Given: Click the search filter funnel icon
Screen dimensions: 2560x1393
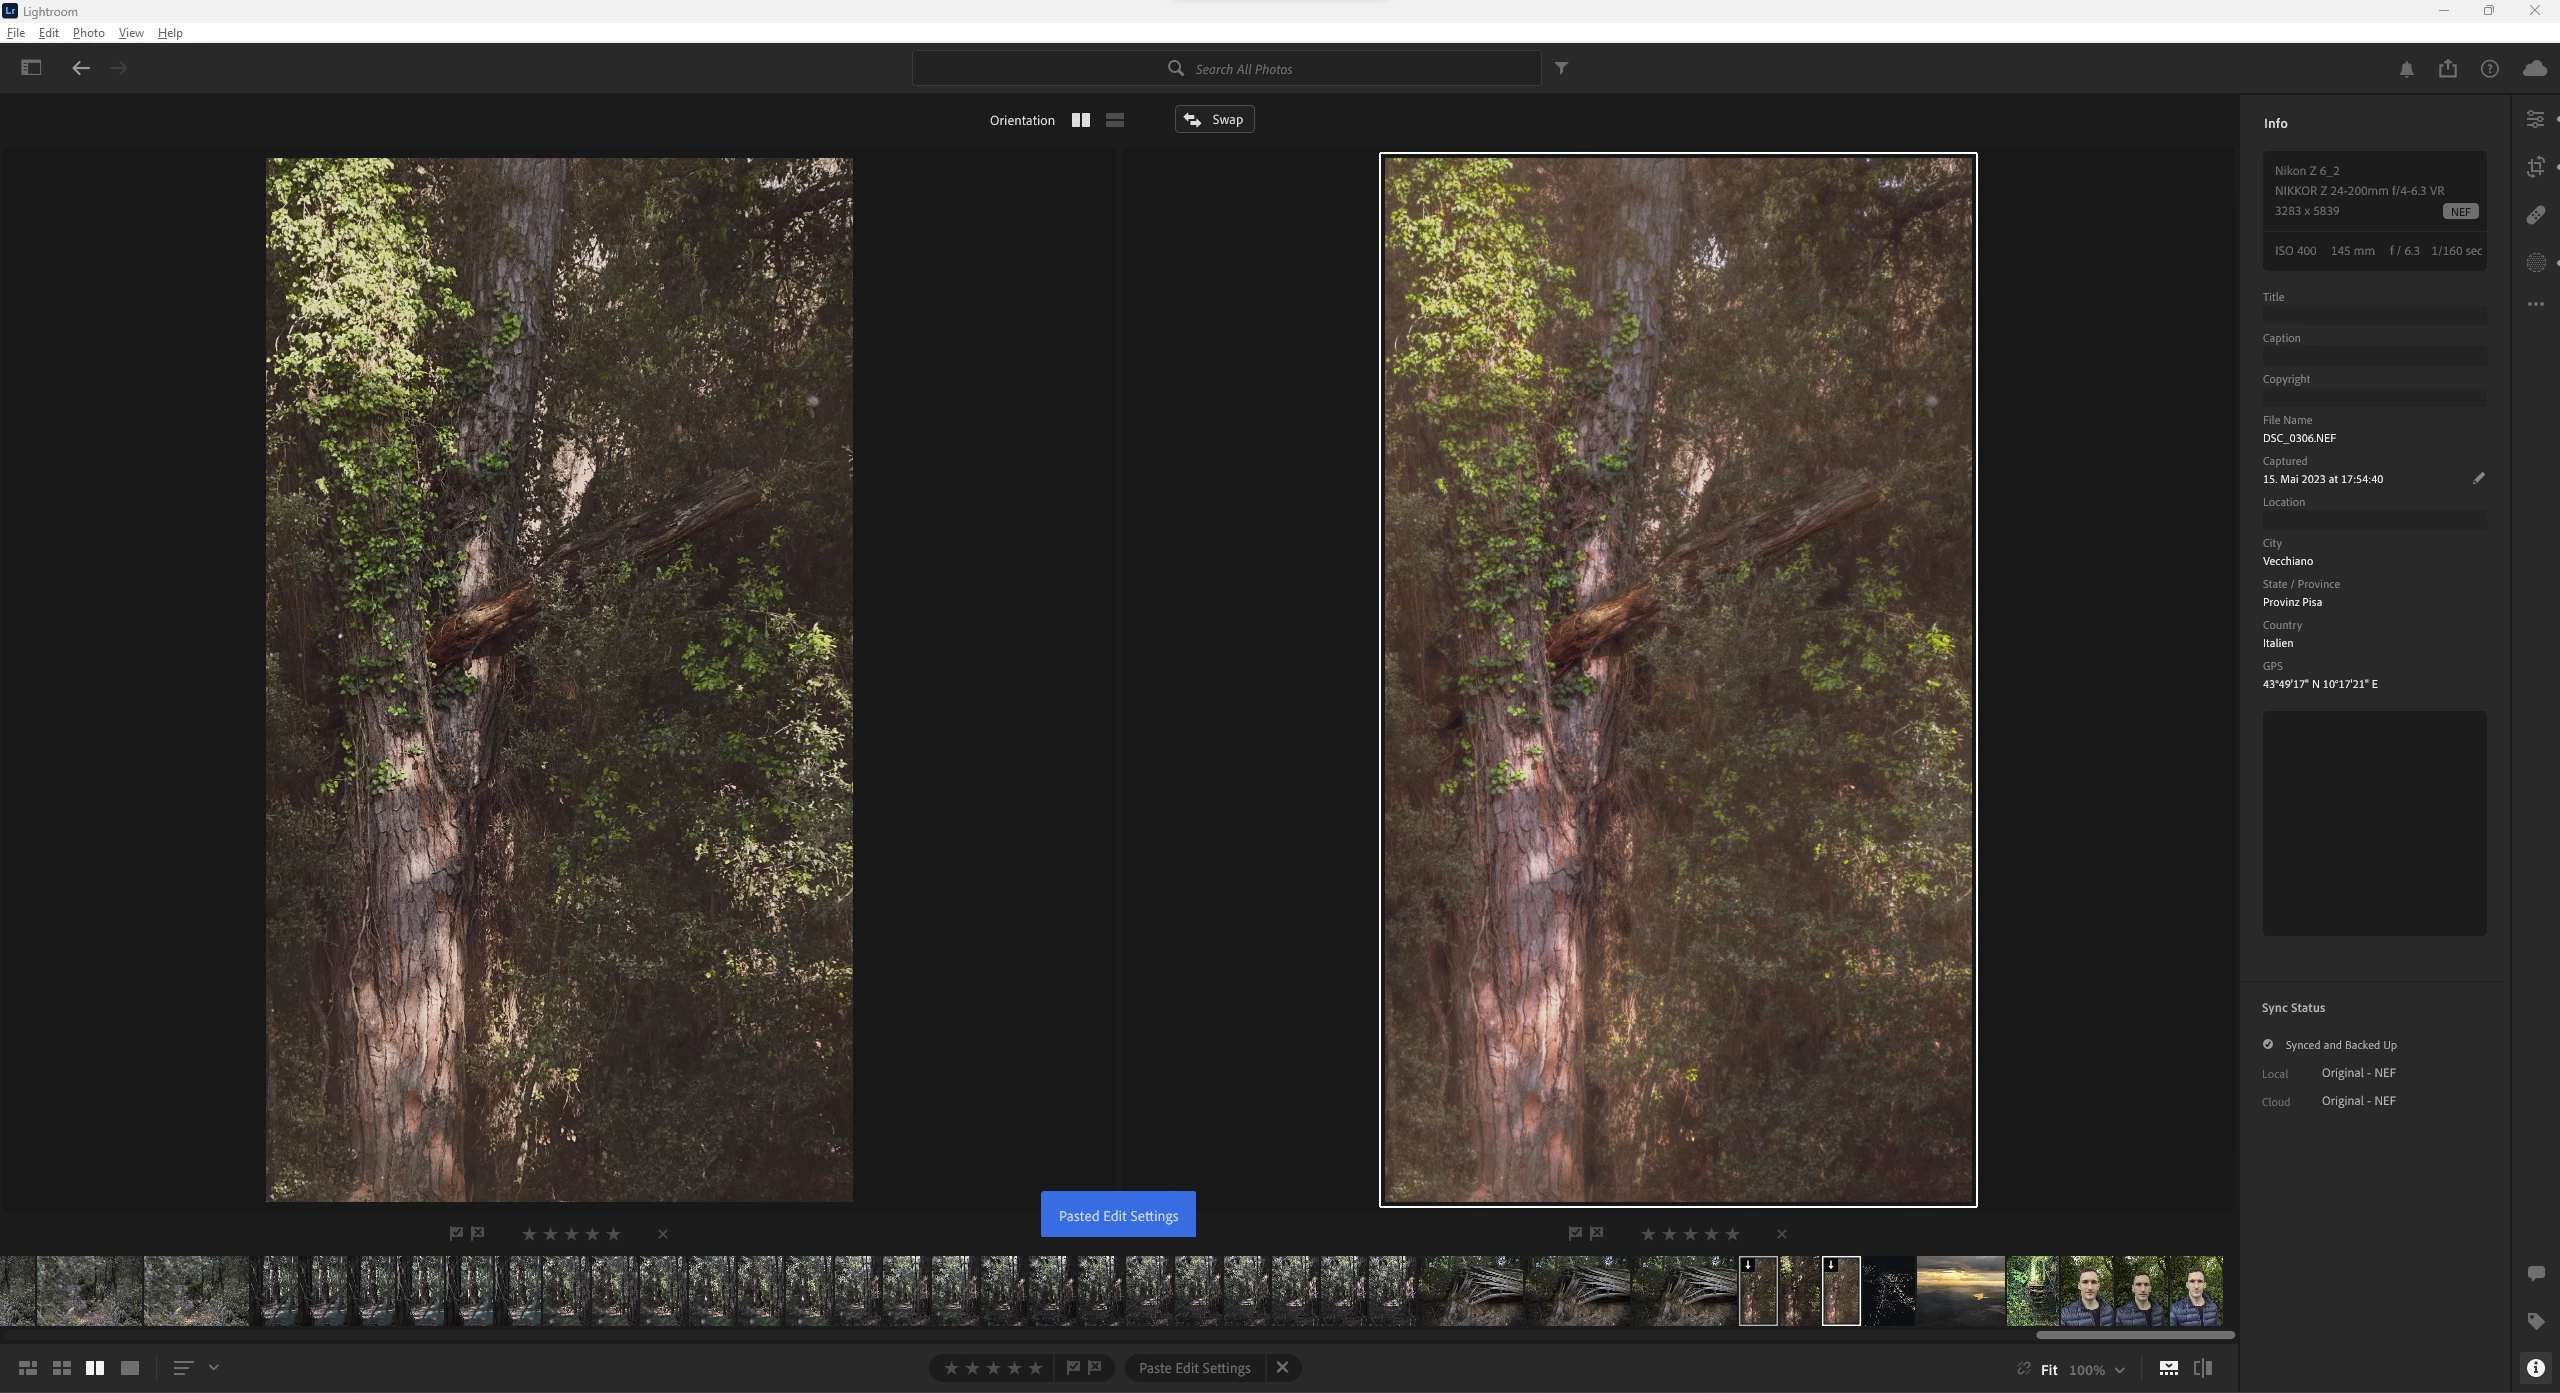Looking at the screenshot, I should click(x=1561, y=68).
